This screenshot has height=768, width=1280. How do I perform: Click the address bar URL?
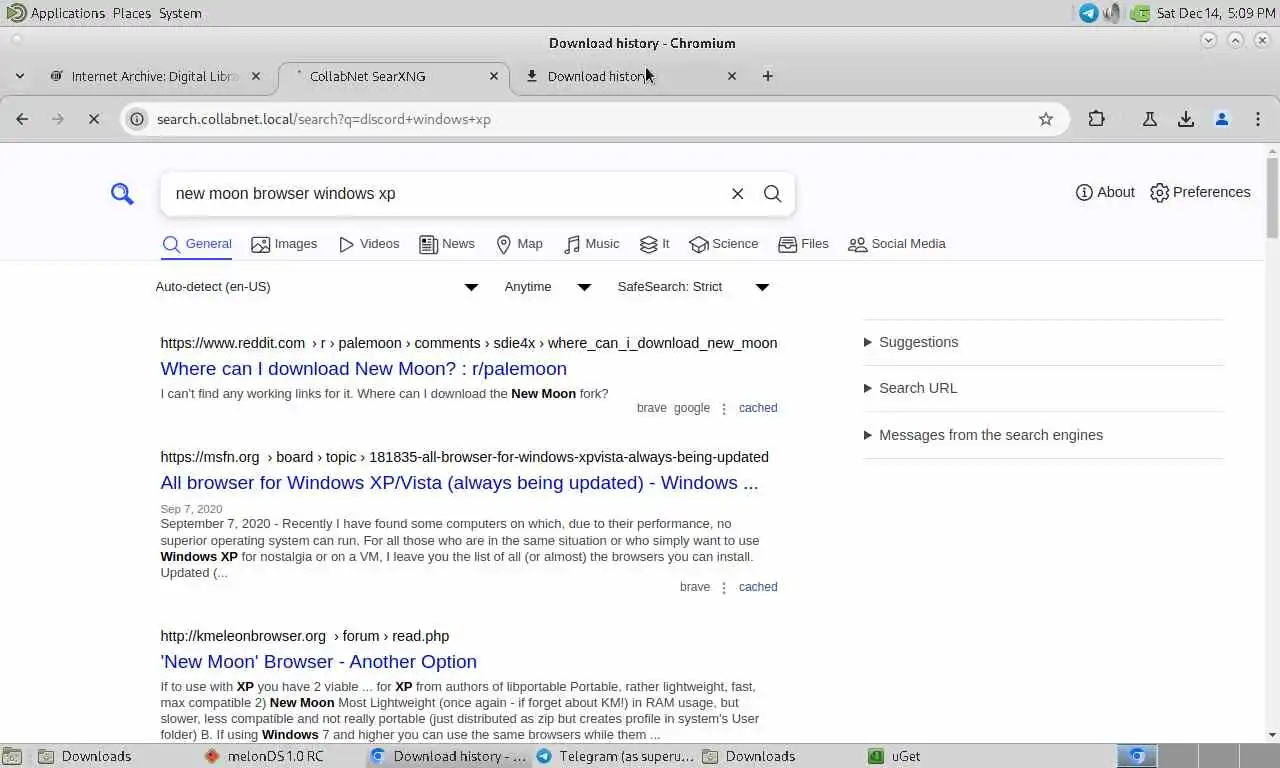[x=324, y=119]
